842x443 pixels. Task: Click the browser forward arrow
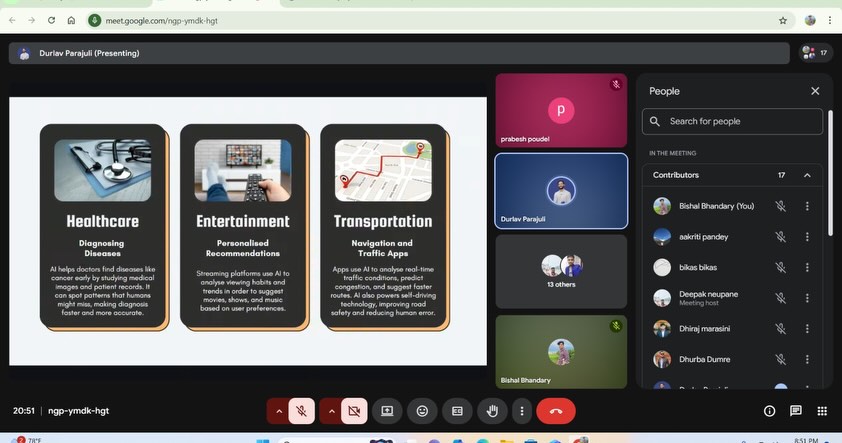click(32, 20)
